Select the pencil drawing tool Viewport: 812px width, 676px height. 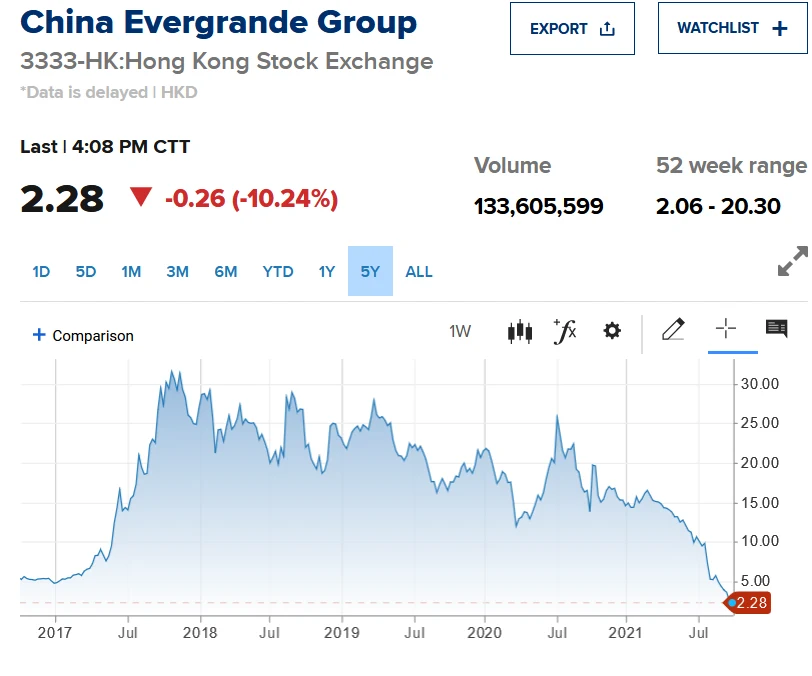click(x=673, y=329)
